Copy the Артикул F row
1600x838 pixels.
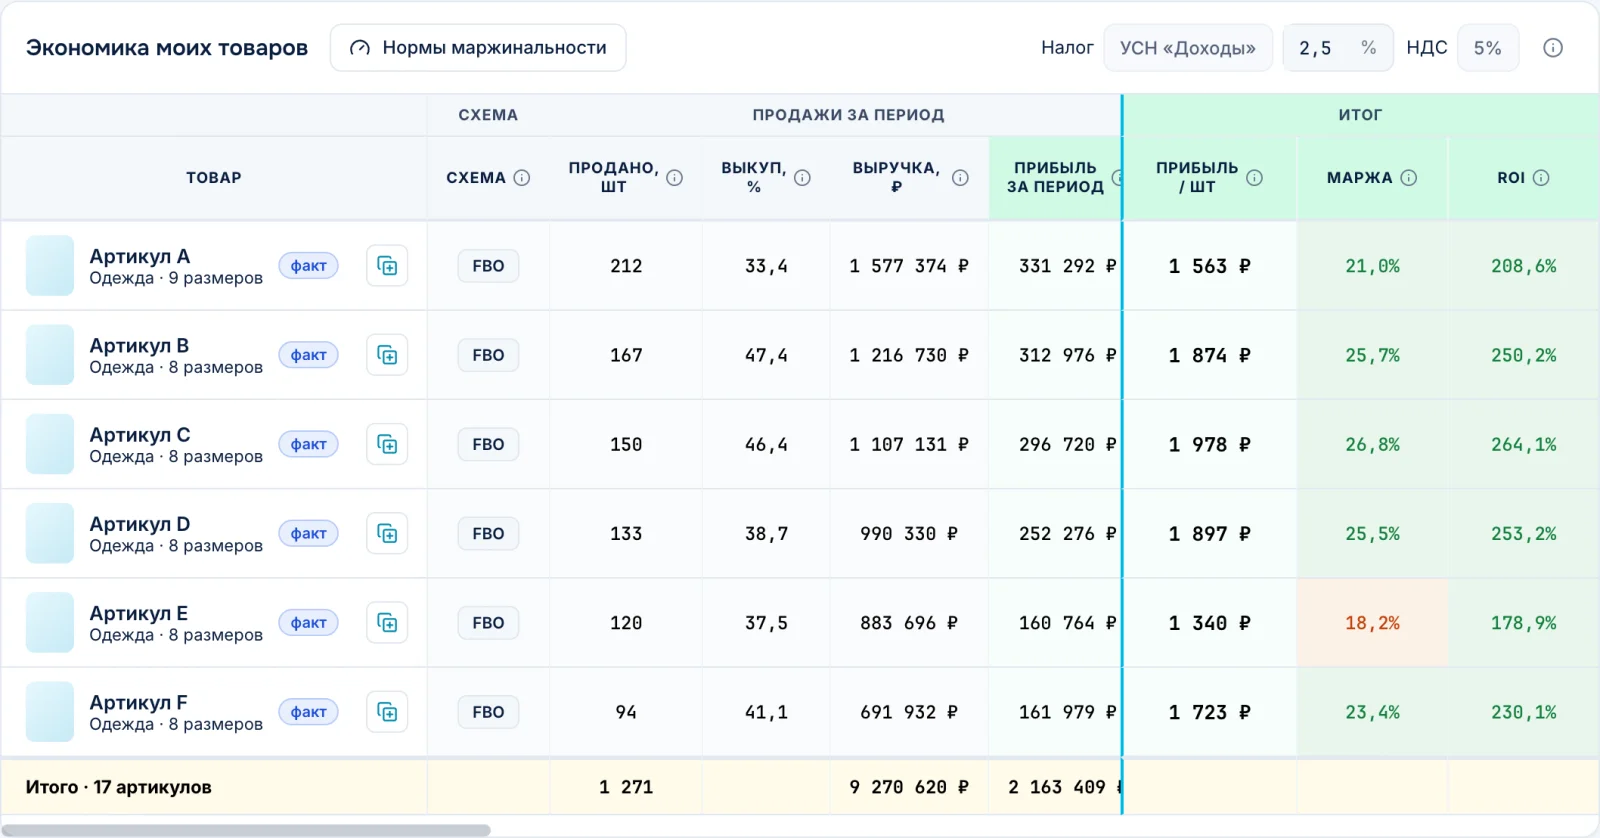tap(387, 712)
